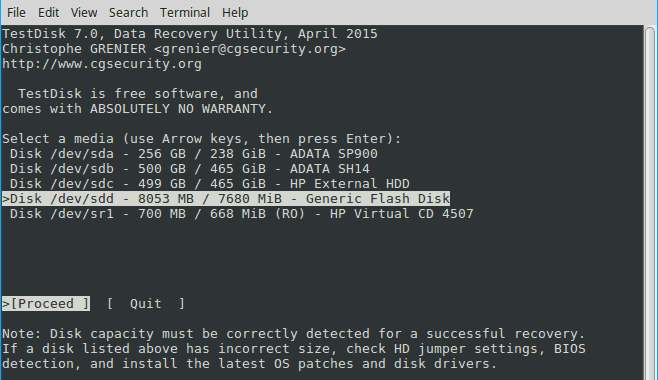Open the Search menu
The image size is (658, 380).
pos(128,13)
